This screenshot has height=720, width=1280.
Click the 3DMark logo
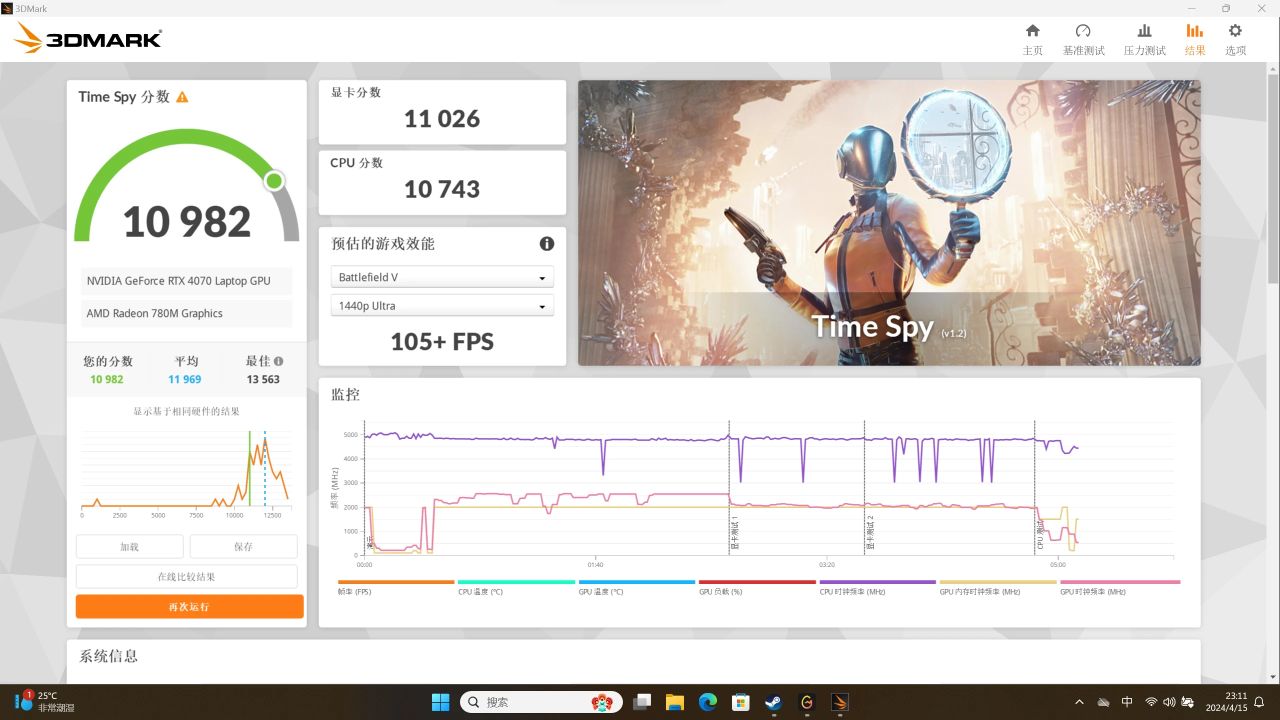pyautogui.click(x=88, y=39)
